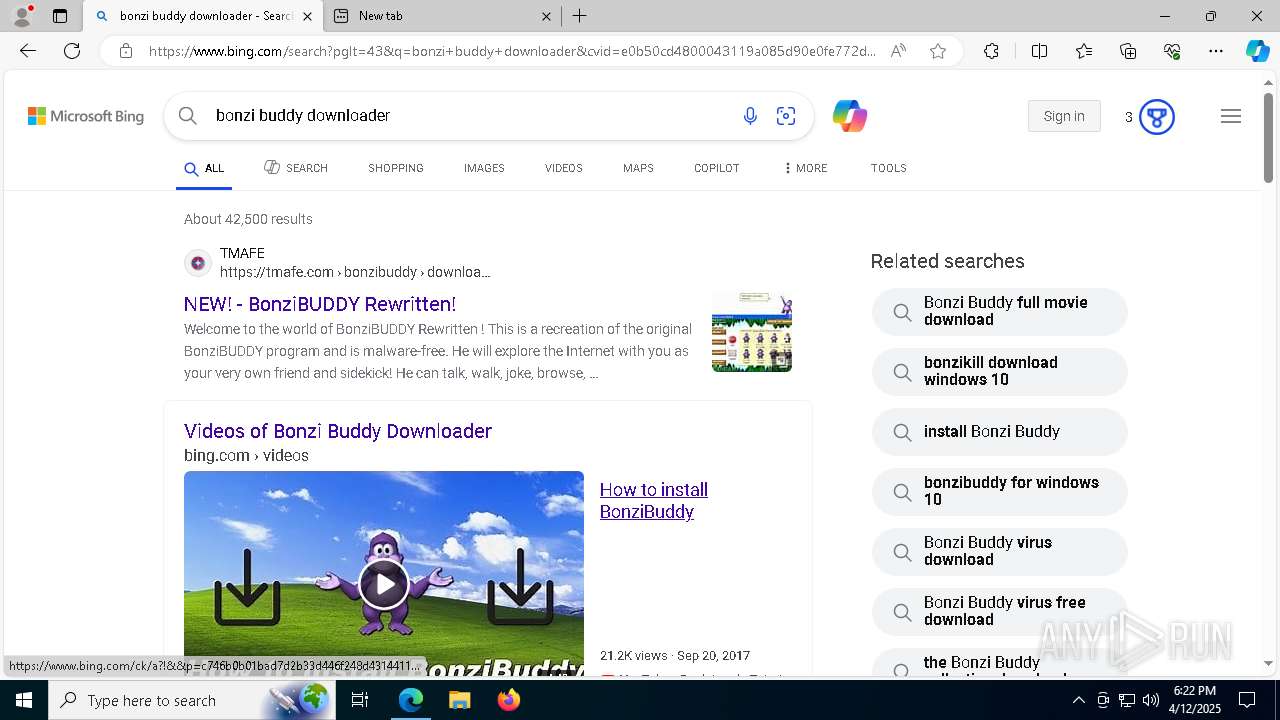
Task: Click the taskbar search box
Action: click(x=192, y=700)
